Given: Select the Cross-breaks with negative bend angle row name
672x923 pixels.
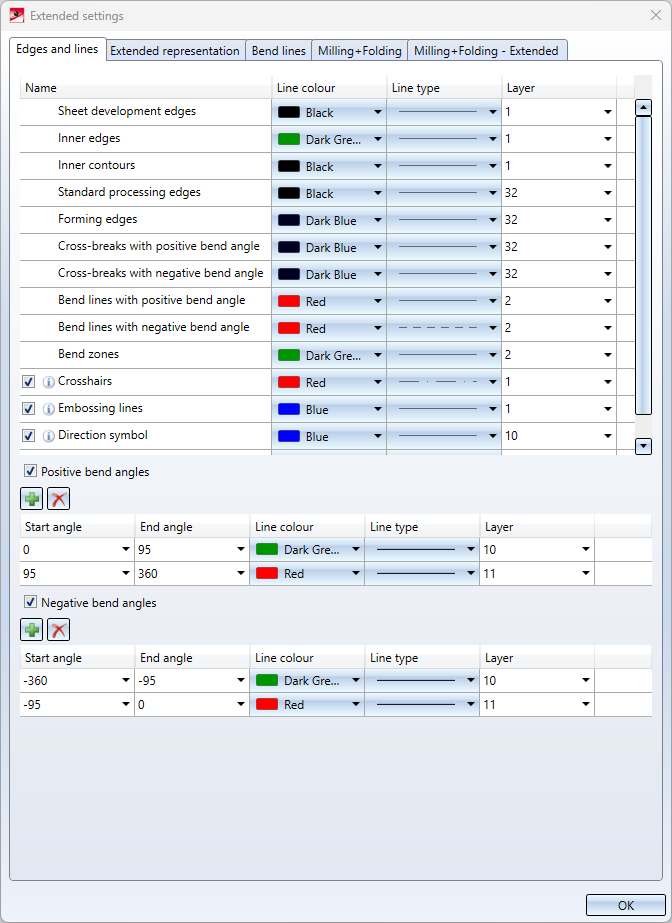Looking at the screenshot, I should click(161, 273).
